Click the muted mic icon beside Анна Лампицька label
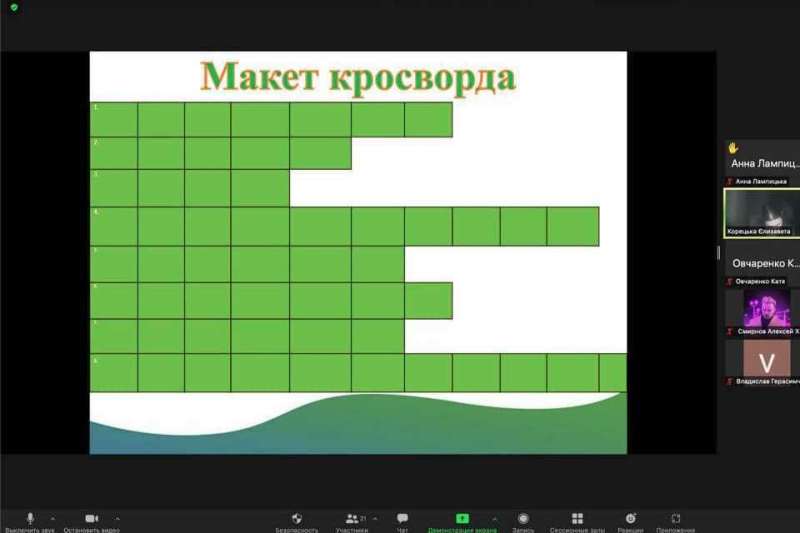This screenshot has width=800, height=533. click(x=730, y=182)
